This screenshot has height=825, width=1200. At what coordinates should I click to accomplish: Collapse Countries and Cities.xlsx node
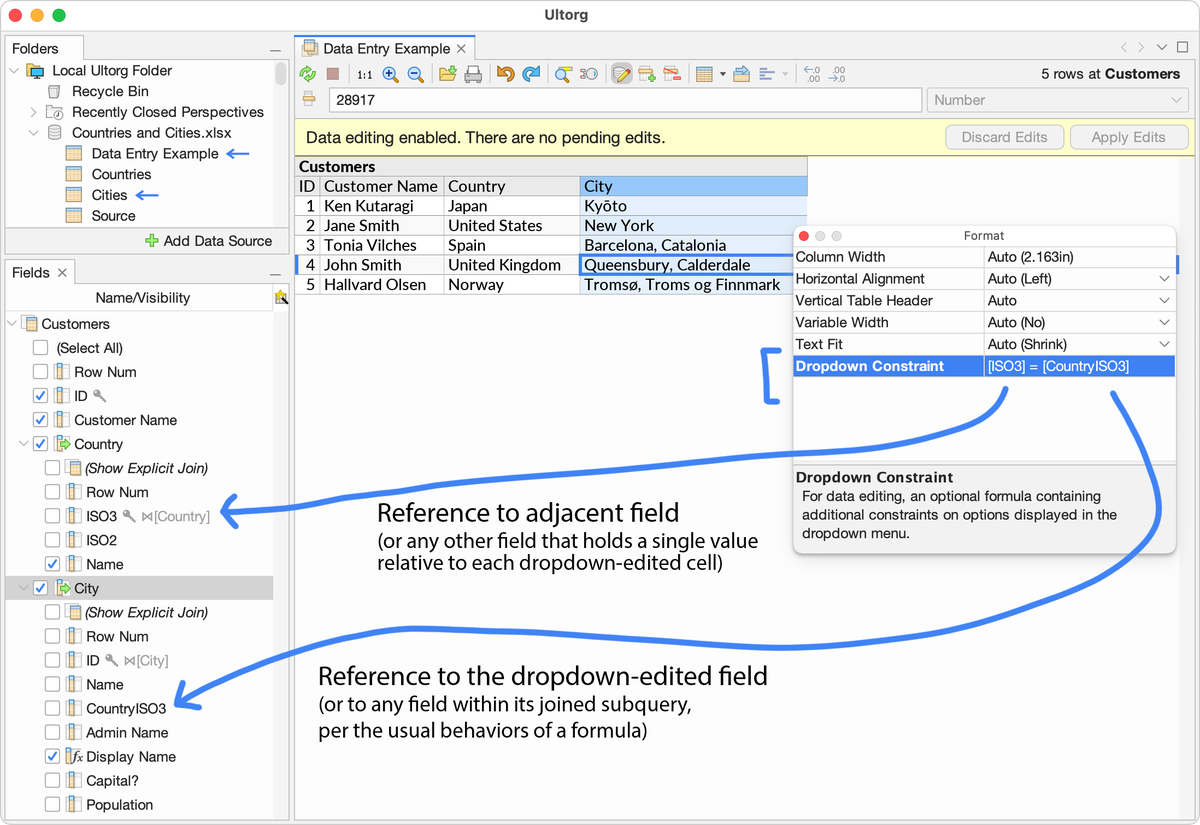[33, 133]
